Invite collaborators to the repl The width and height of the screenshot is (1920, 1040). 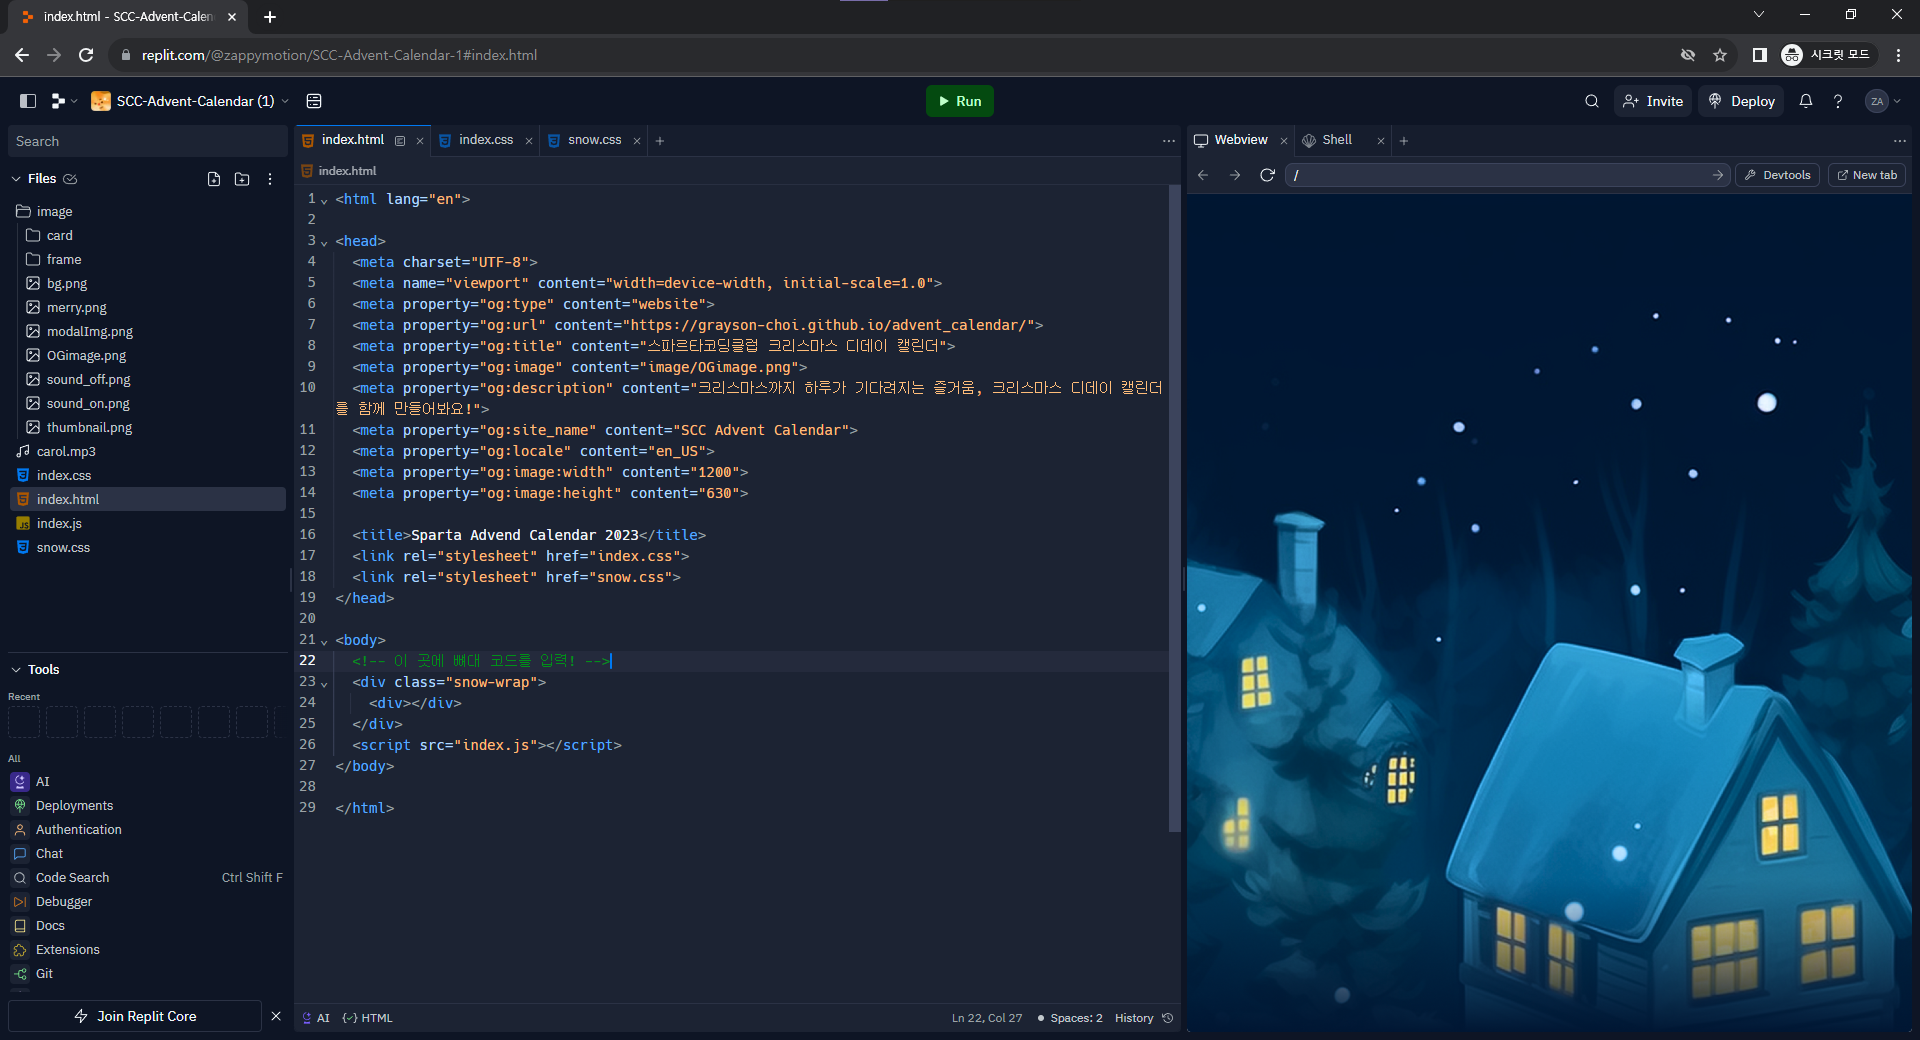[1653, 101]
